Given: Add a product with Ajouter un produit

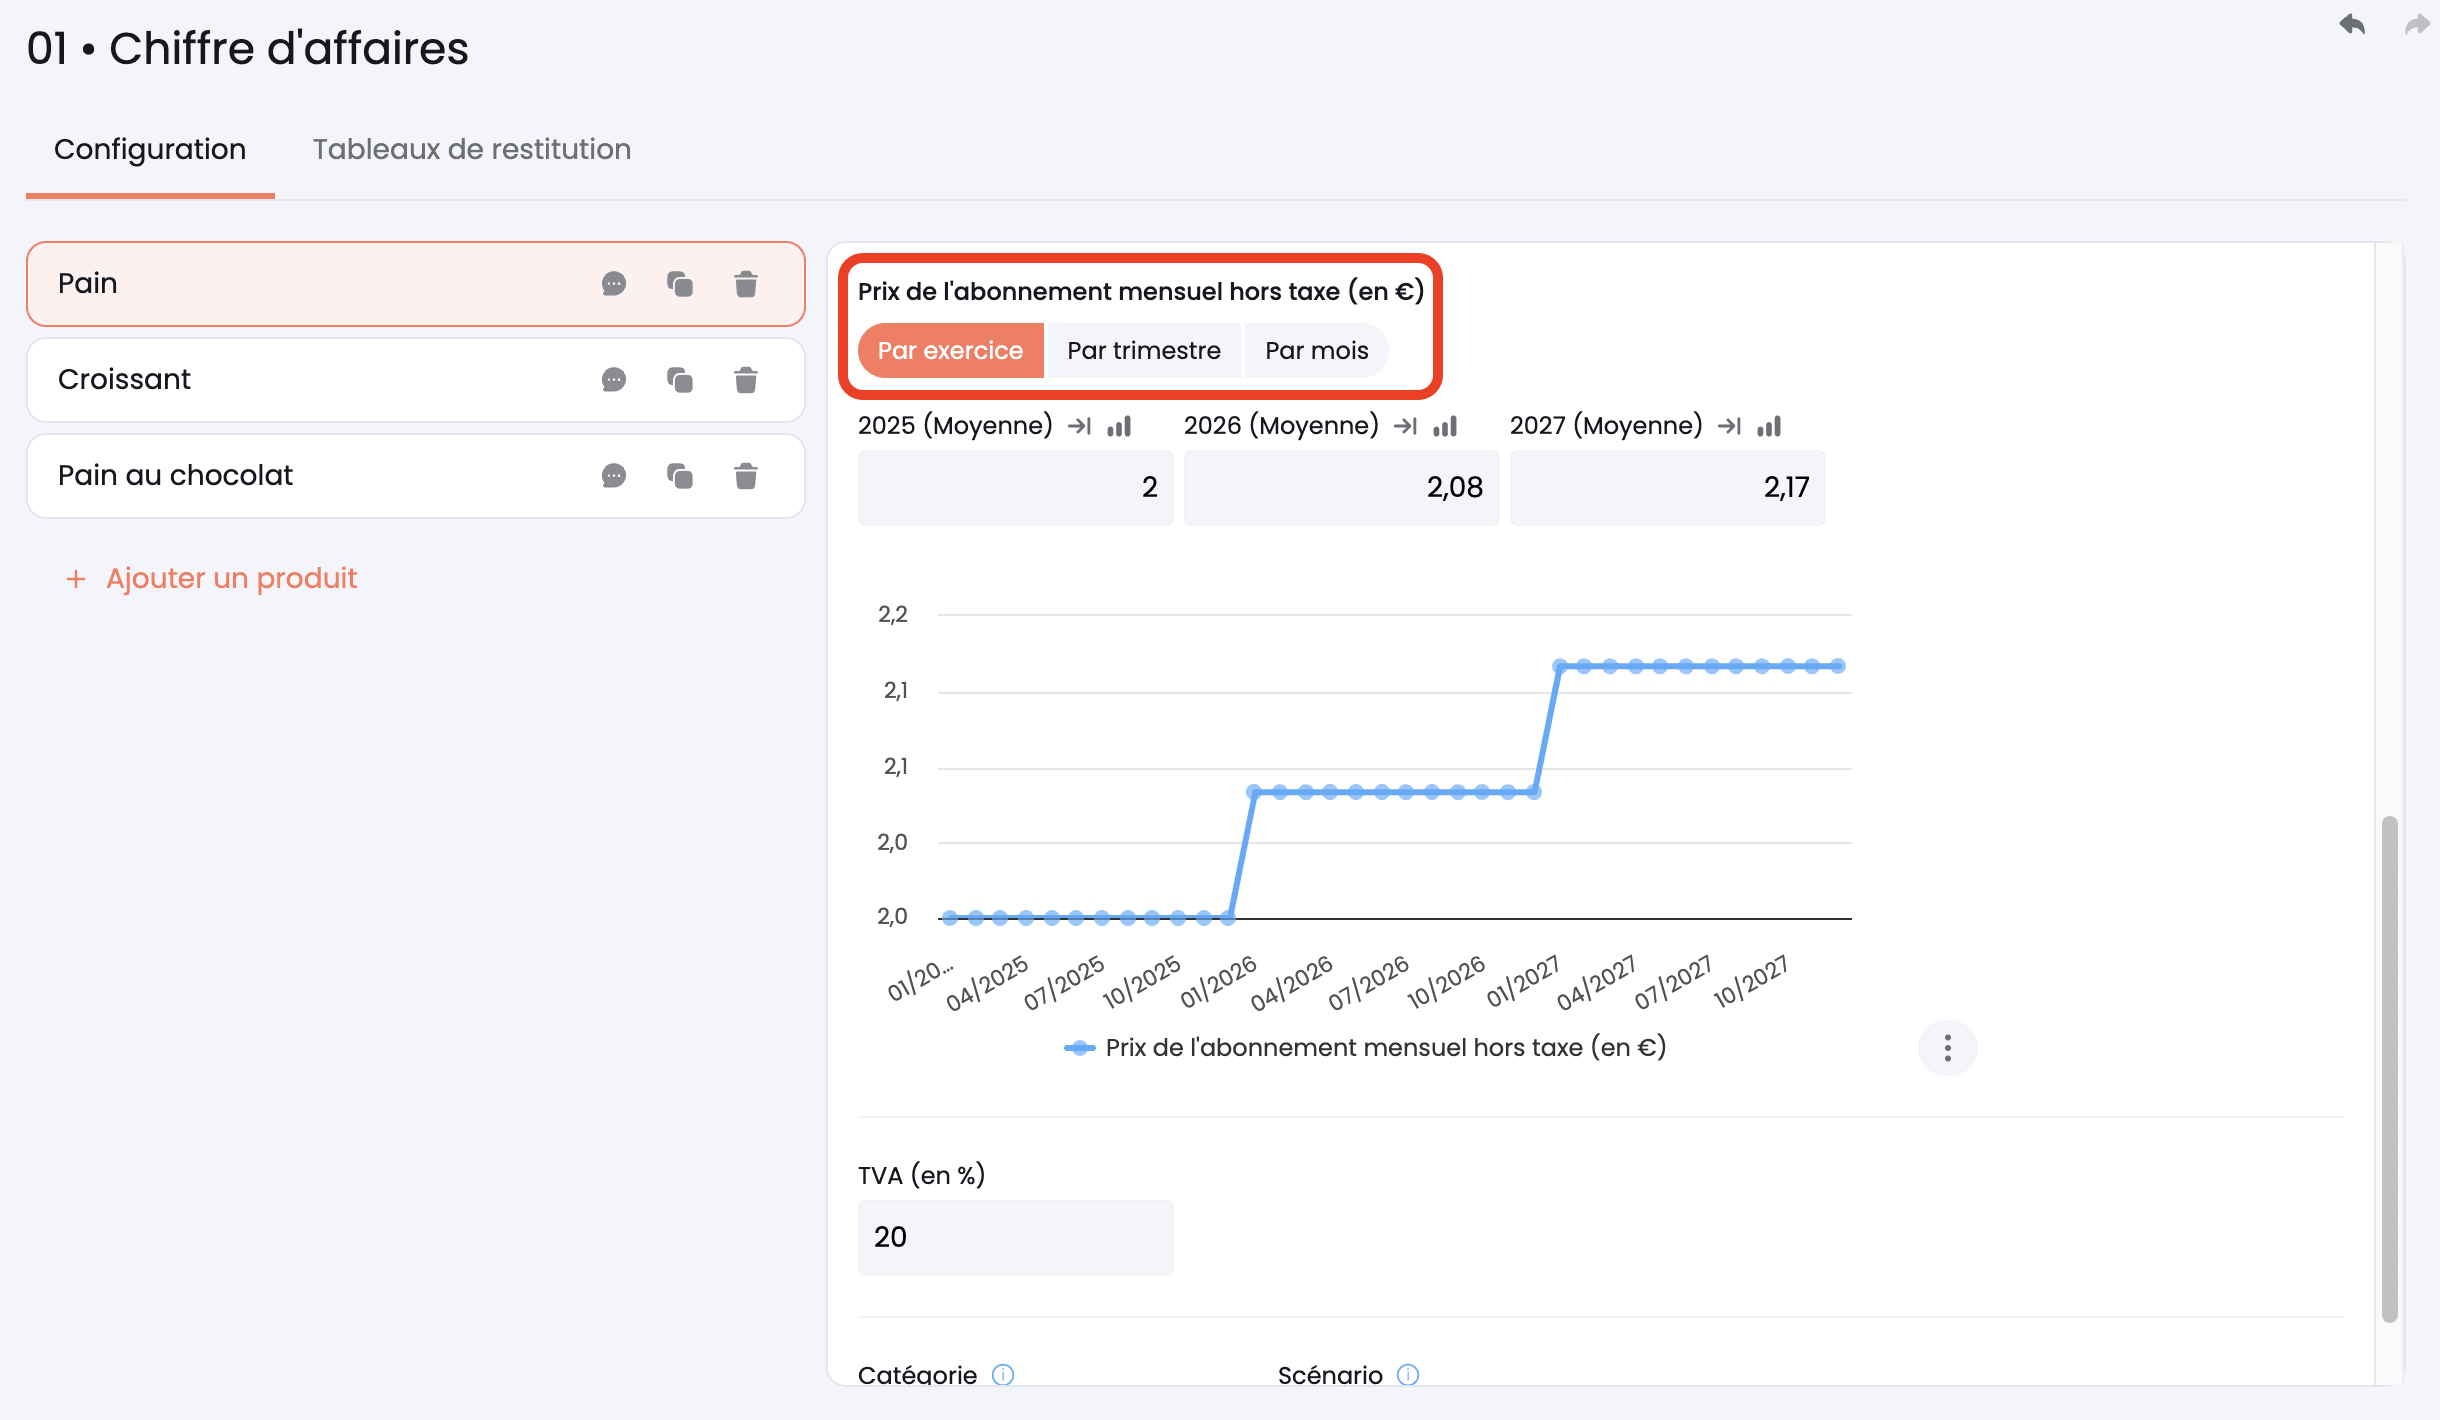Looking at the screenshot, I should coord(212,578).
